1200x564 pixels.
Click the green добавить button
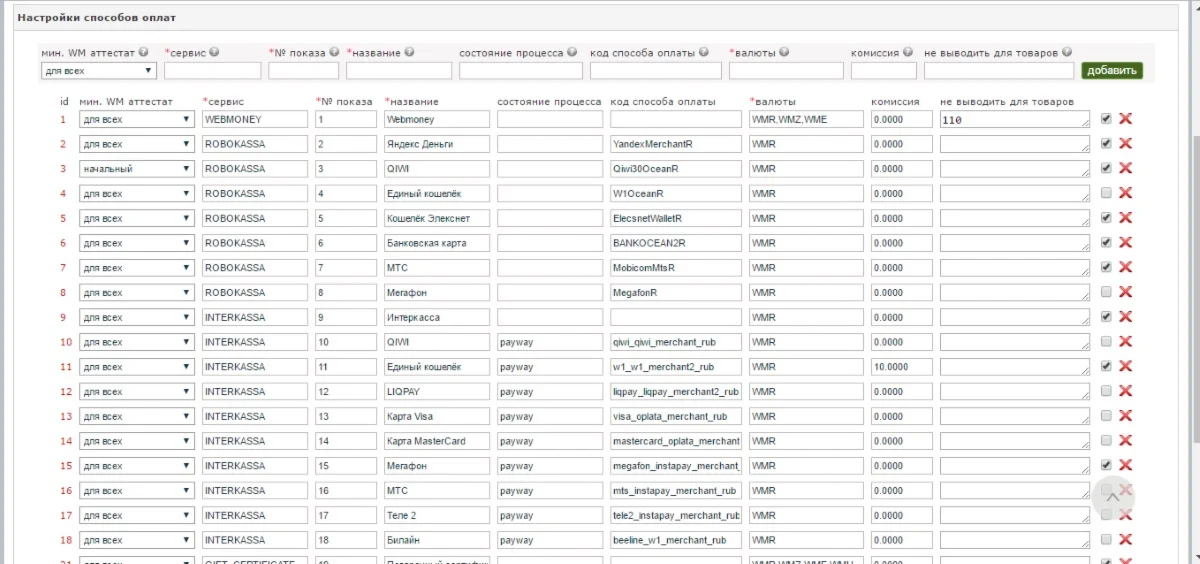(1111, 71)
